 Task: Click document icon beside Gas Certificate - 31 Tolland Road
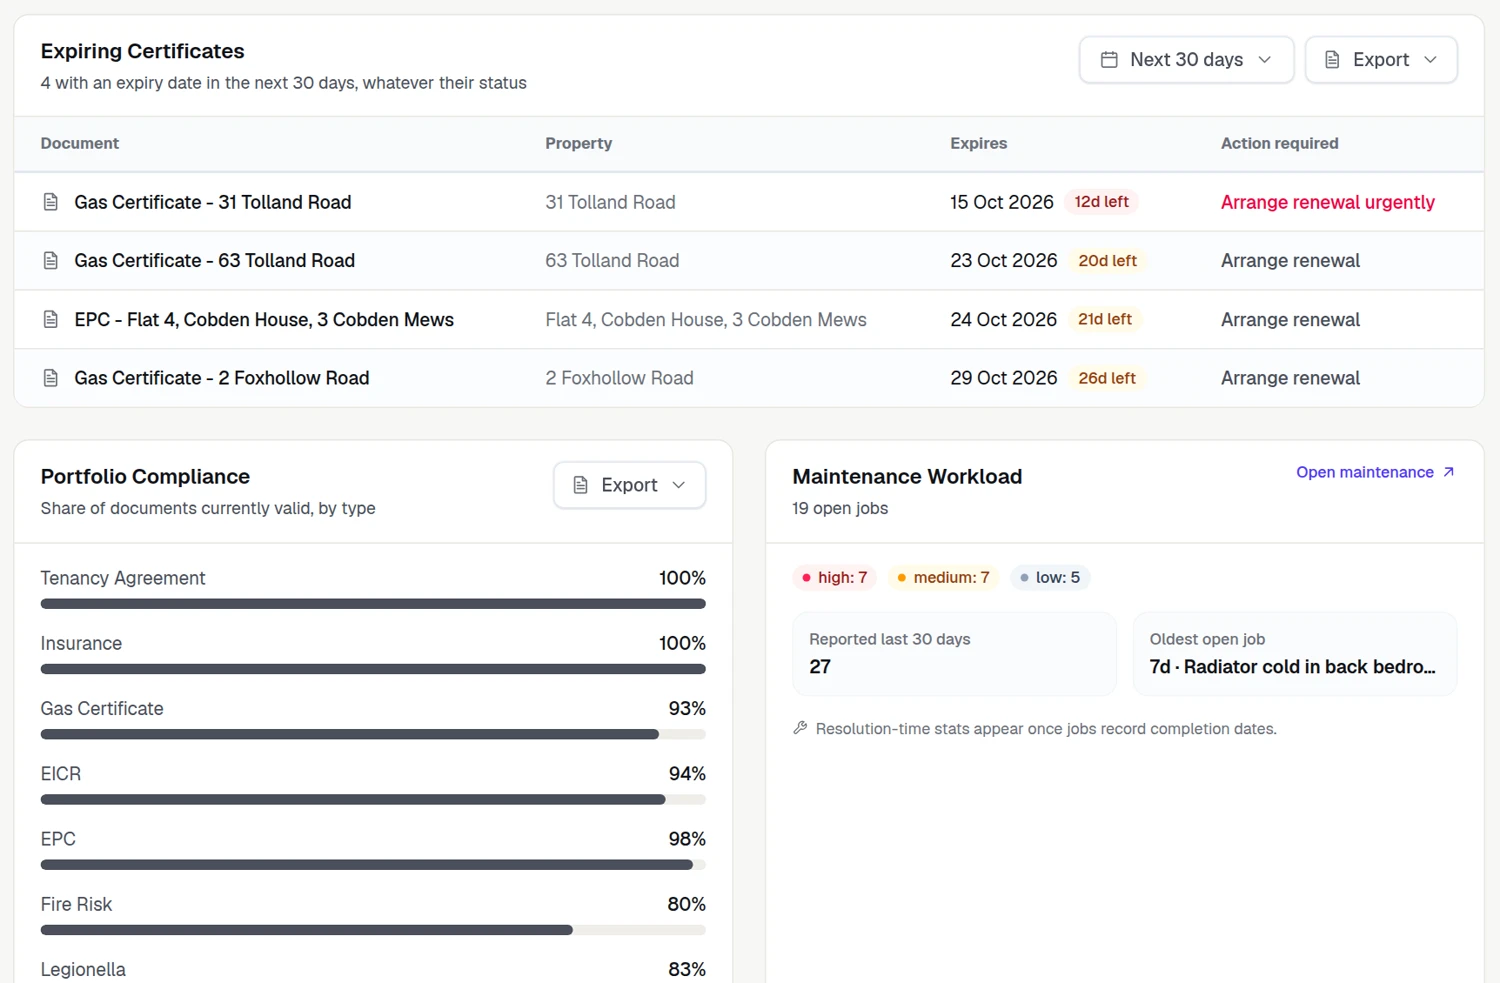(x=51, y=202)
